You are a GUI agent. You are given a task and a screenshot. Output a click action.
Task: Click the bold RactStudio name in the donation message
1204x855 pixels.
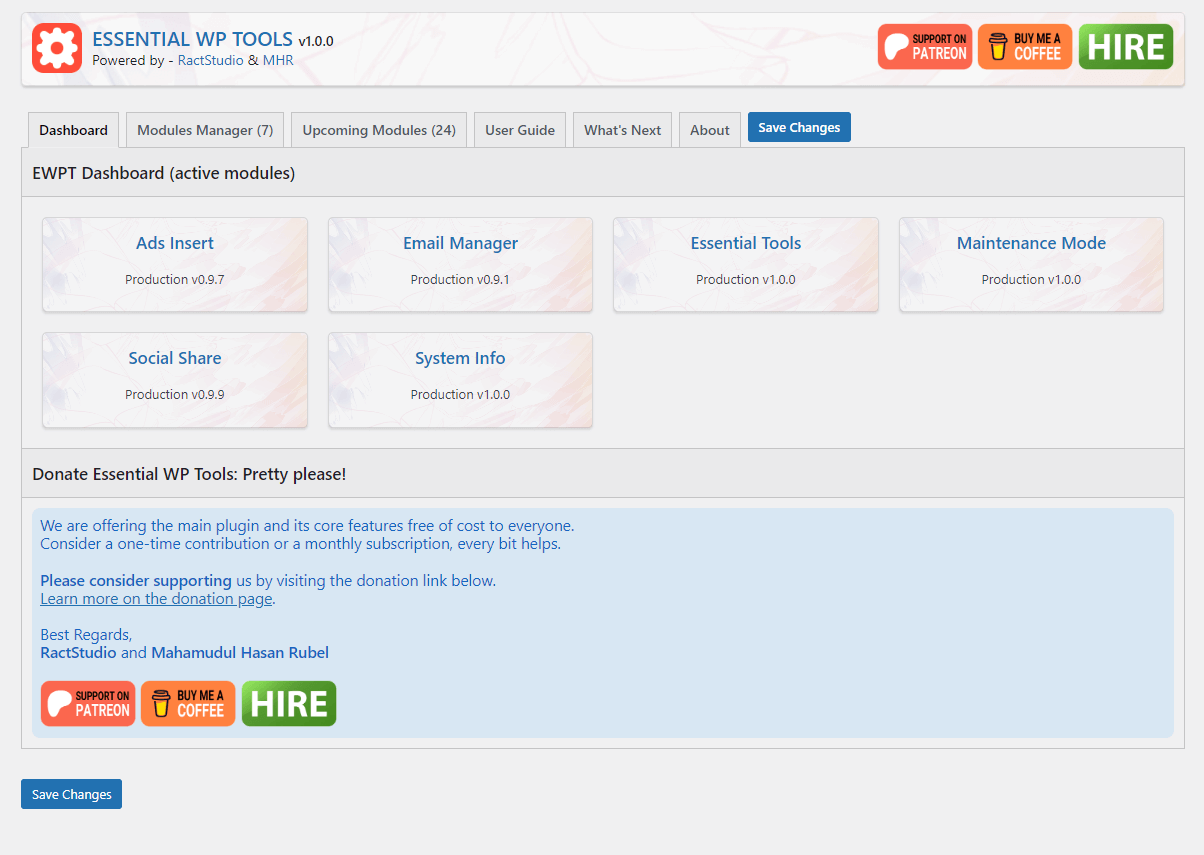78,653
